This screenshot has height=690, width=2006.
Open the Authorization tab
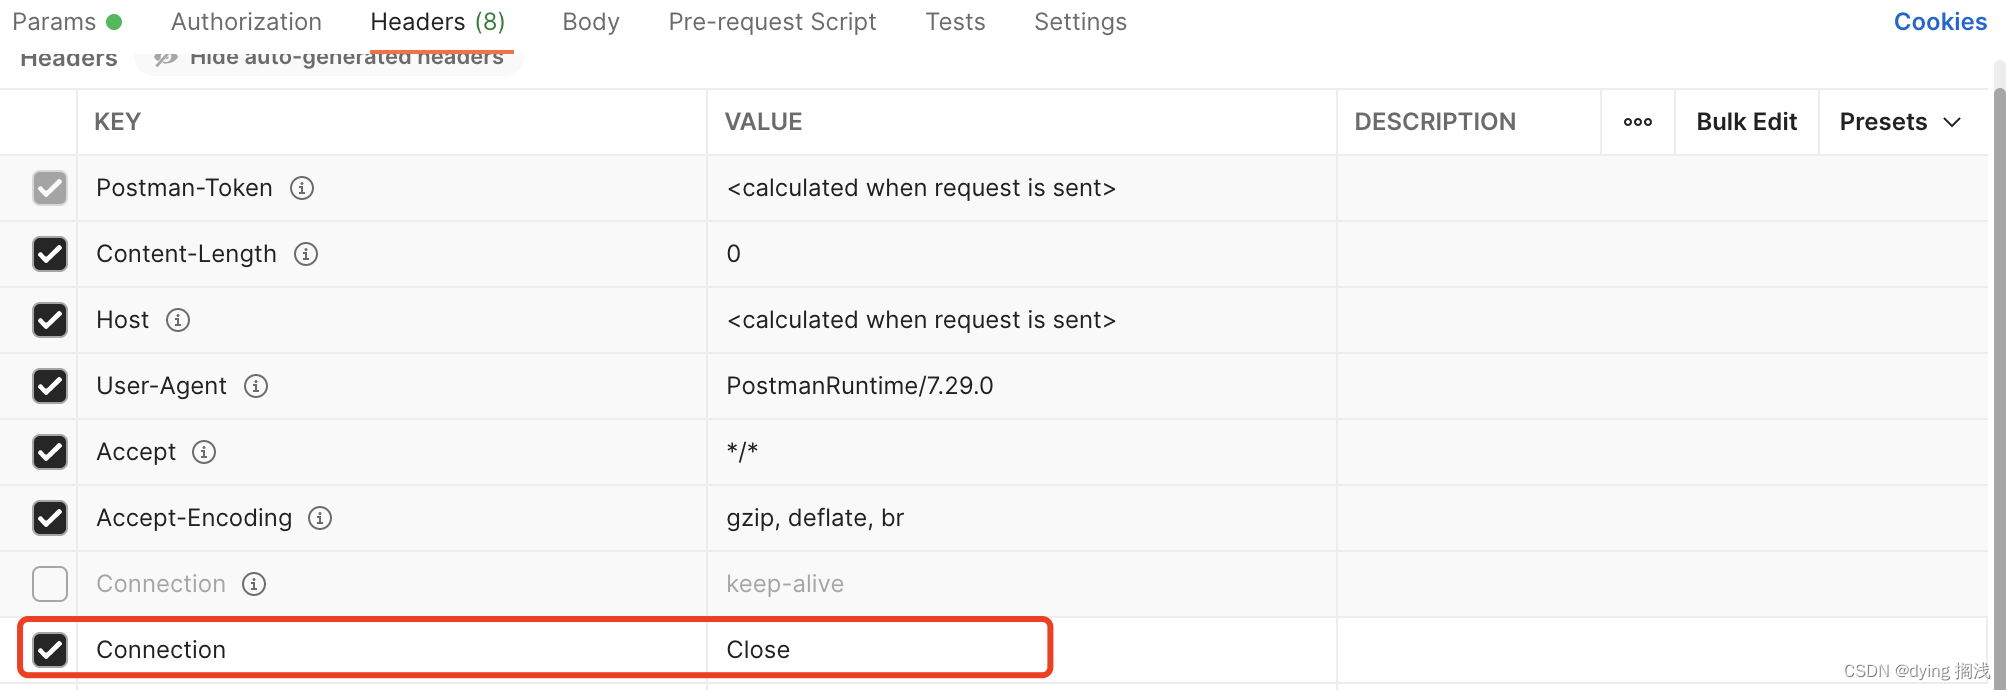coord(246,22)
